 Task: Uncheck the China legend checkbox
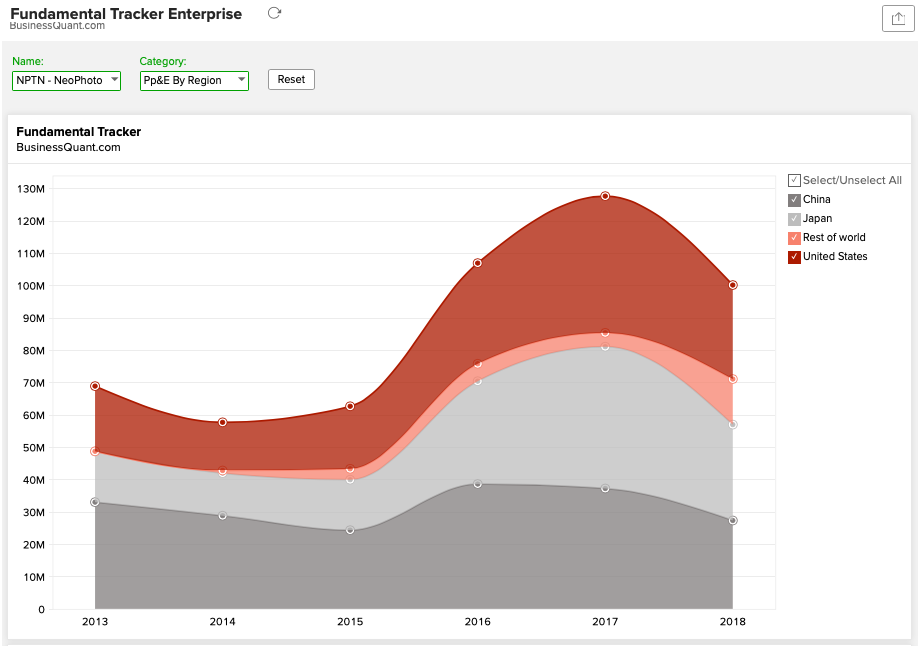(794, 200)
